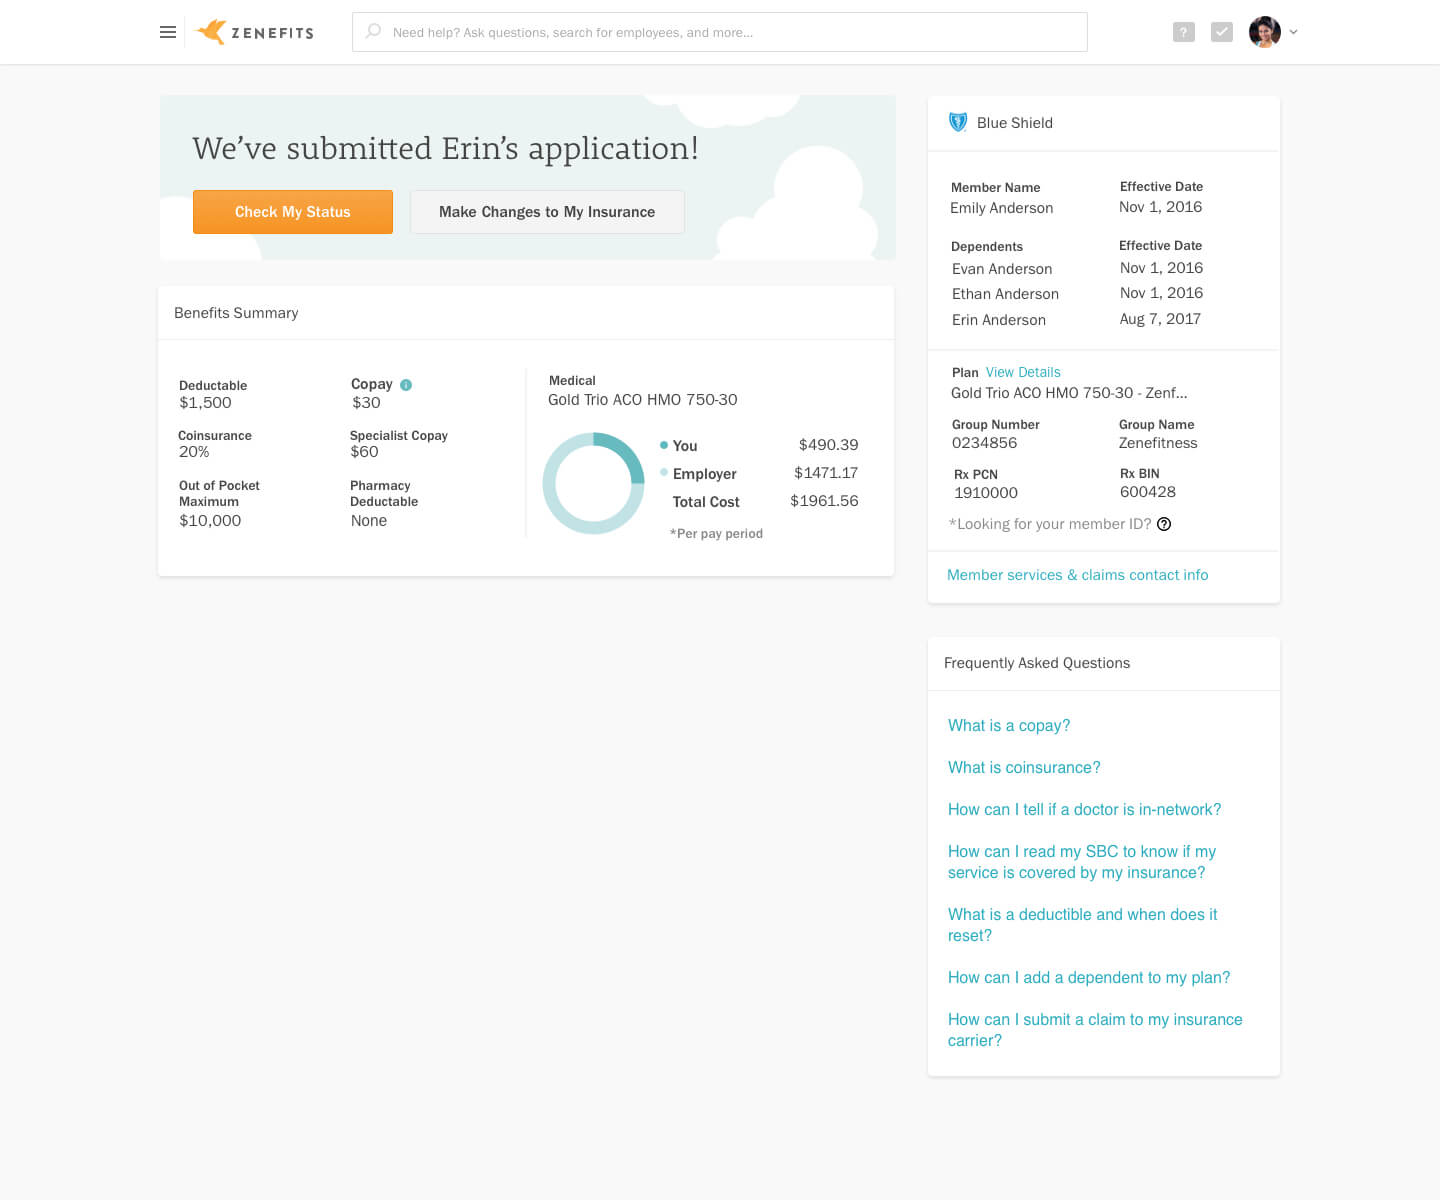Open the 'What is coinsurance?' FAQ link
Screen dimensions: 1440x1200
pyautogui.click(x=1024, y=768)
